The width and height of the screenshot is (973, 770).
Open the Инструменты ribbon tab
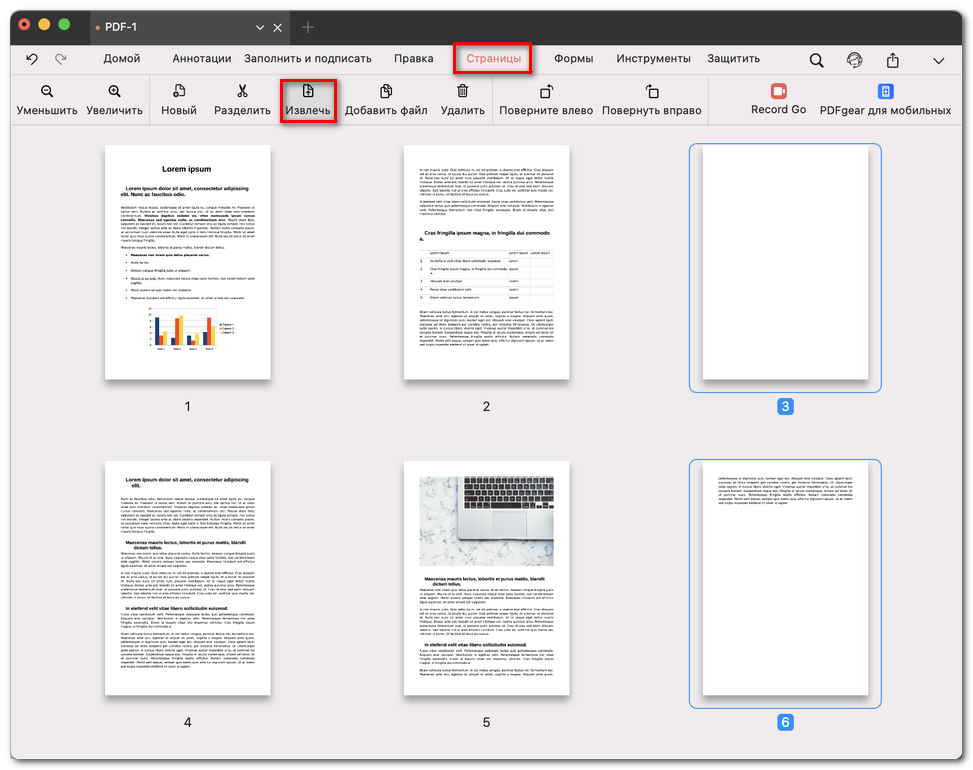(x=653, y=58)
